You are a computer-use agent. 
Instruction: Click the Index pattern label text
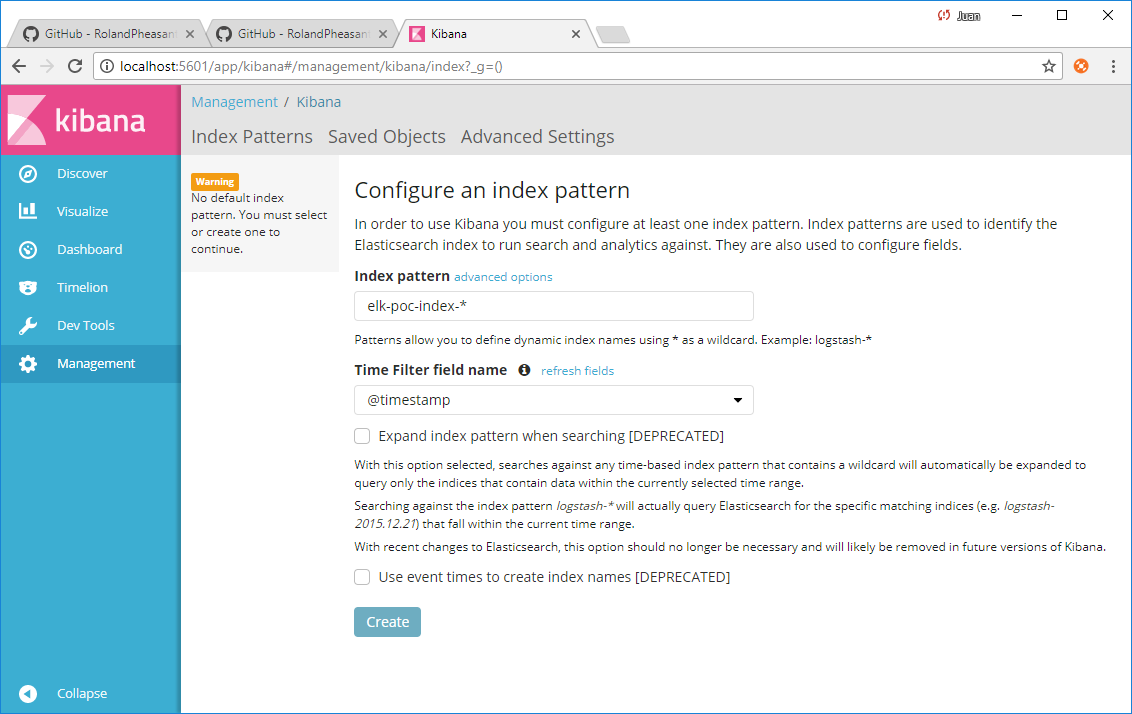[402, 276]
